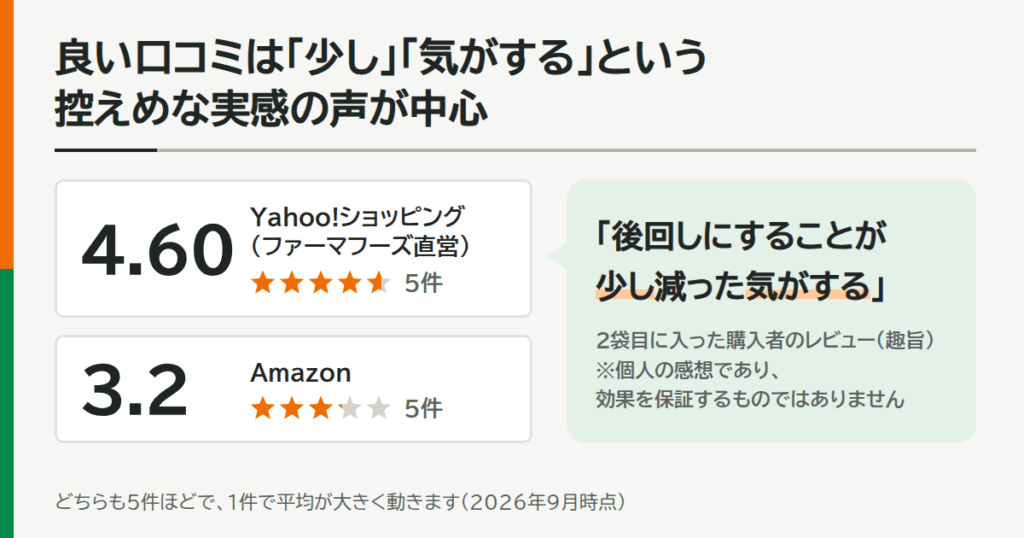Click the orange accent bar on left edge
The width and height of the screenshot is (1024, 538).
pos(7,134)
